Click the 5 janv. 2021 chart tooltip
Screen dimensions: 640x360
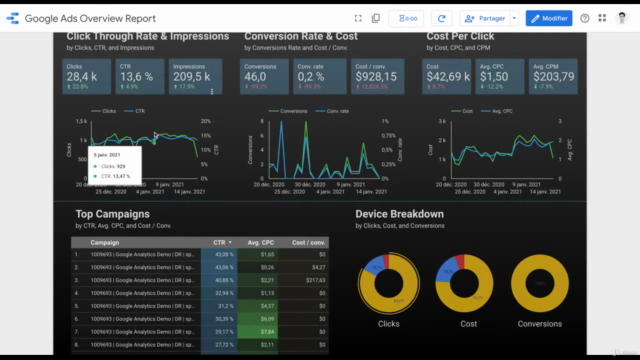(x=115, y=165)
